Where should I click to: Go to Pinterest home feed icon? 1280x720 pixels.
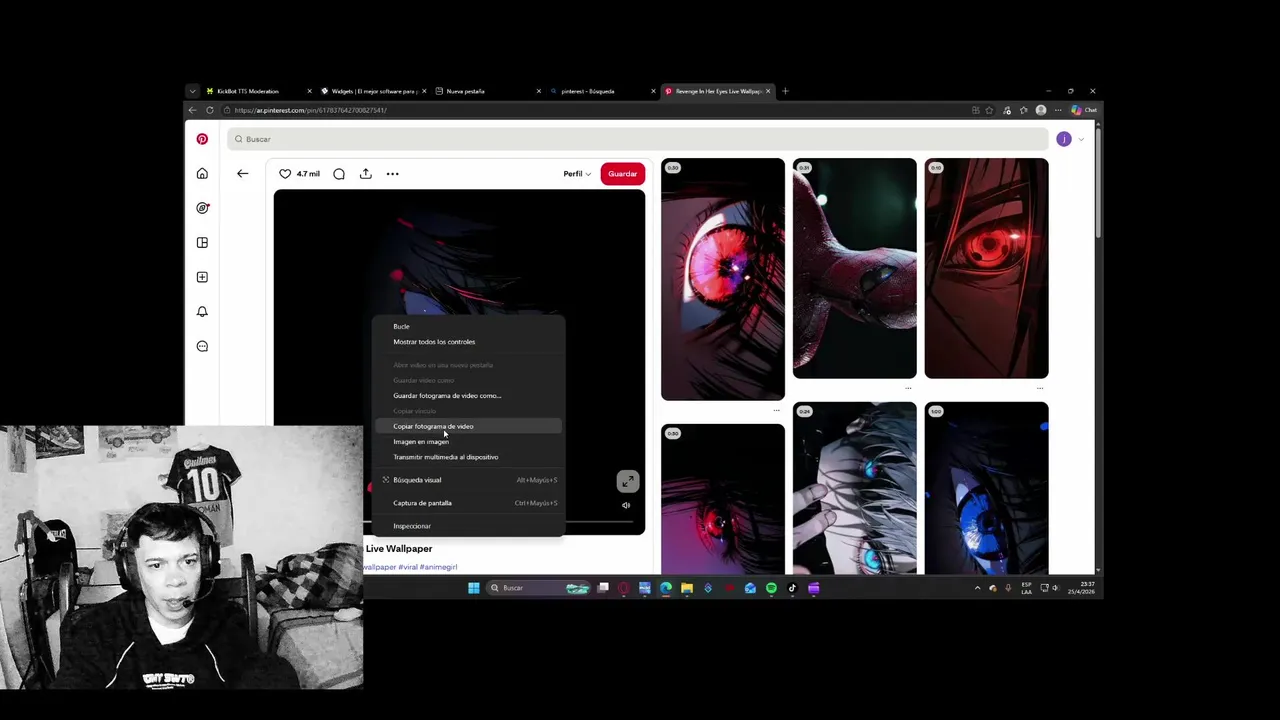click(202, 174)
